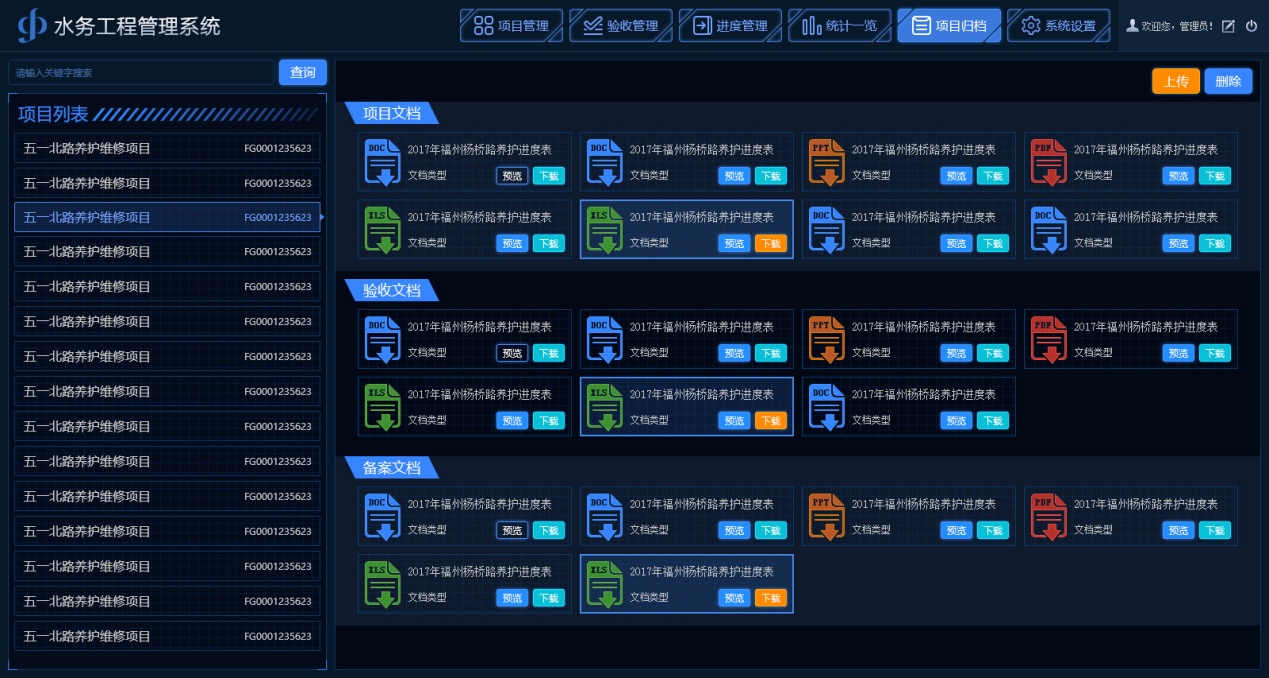Click the keyword search input field
This screenshot has width=1269, height=678.
pos(140,73)
